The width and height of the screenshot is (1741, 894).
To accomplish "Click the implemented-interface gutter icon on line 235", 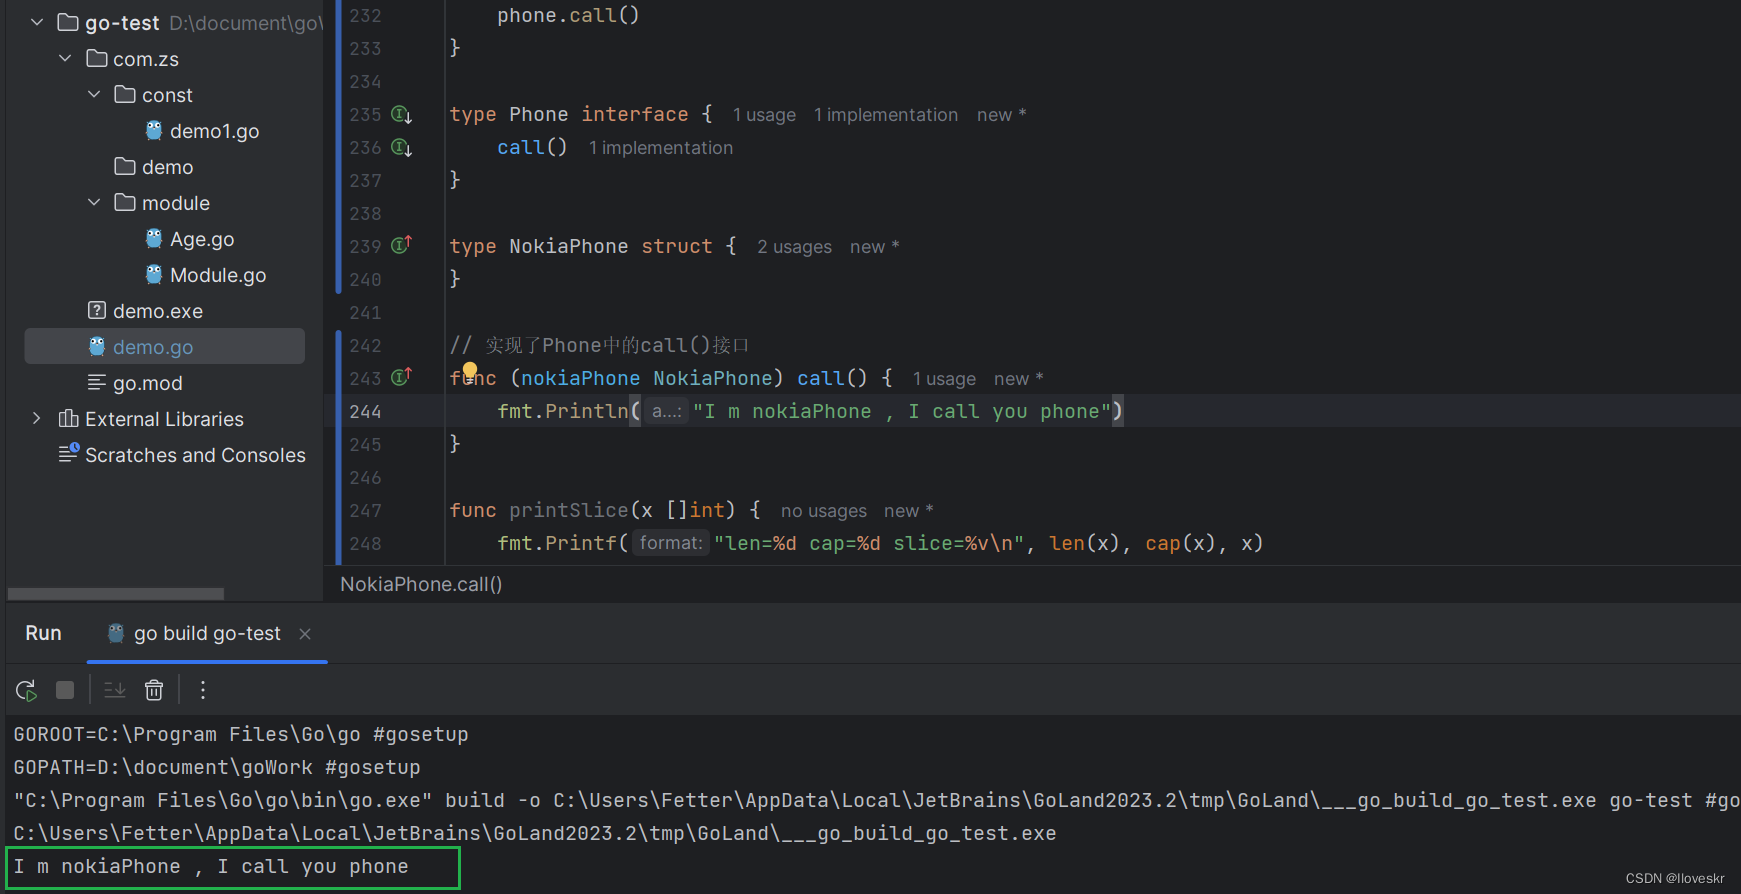I will tap(401, 115).
